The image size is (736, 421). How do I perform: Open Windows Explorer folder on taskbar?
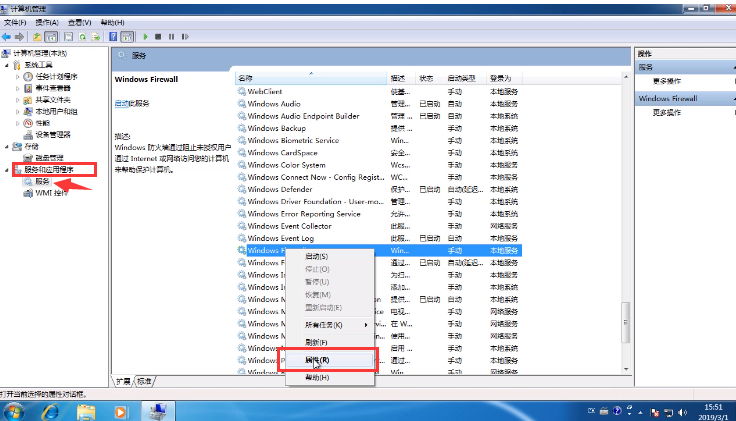pos(86,412)
